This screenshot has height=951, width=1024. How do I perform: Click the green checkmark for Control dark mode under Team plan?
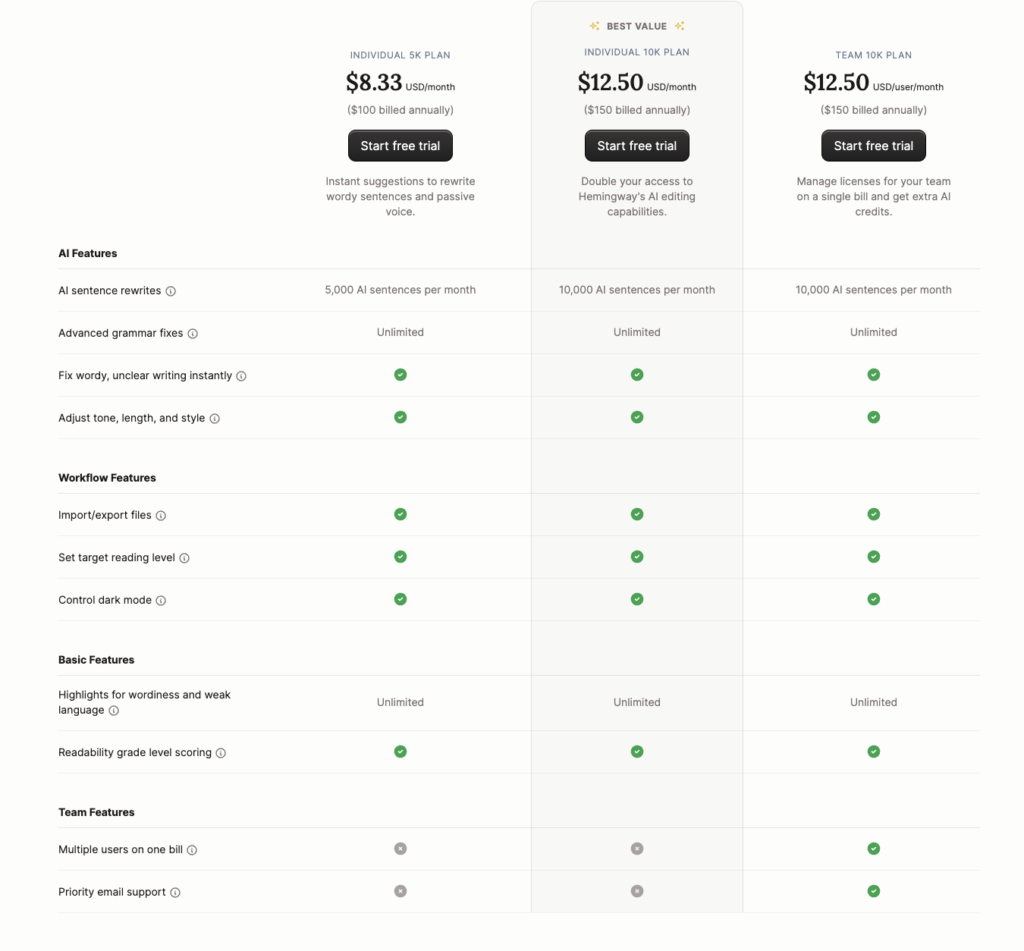873,599
